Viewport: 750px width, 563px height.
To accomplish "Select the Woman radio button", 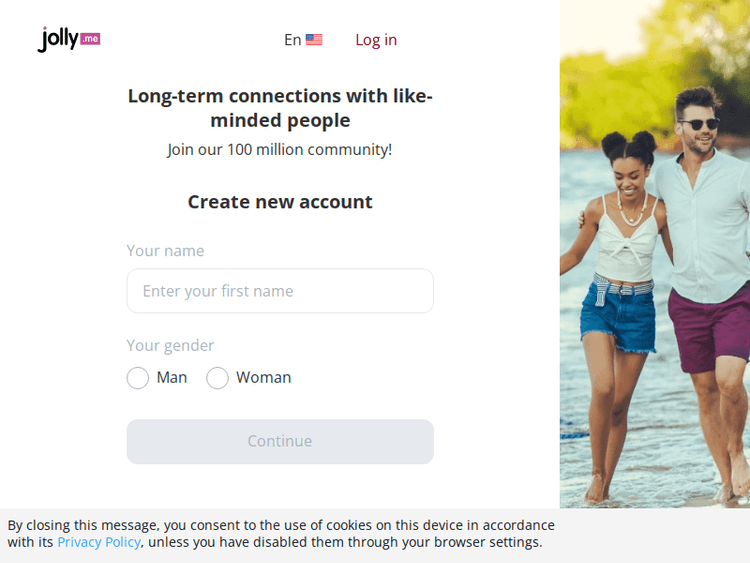I will pyautogui.click(x=217, y=378).
